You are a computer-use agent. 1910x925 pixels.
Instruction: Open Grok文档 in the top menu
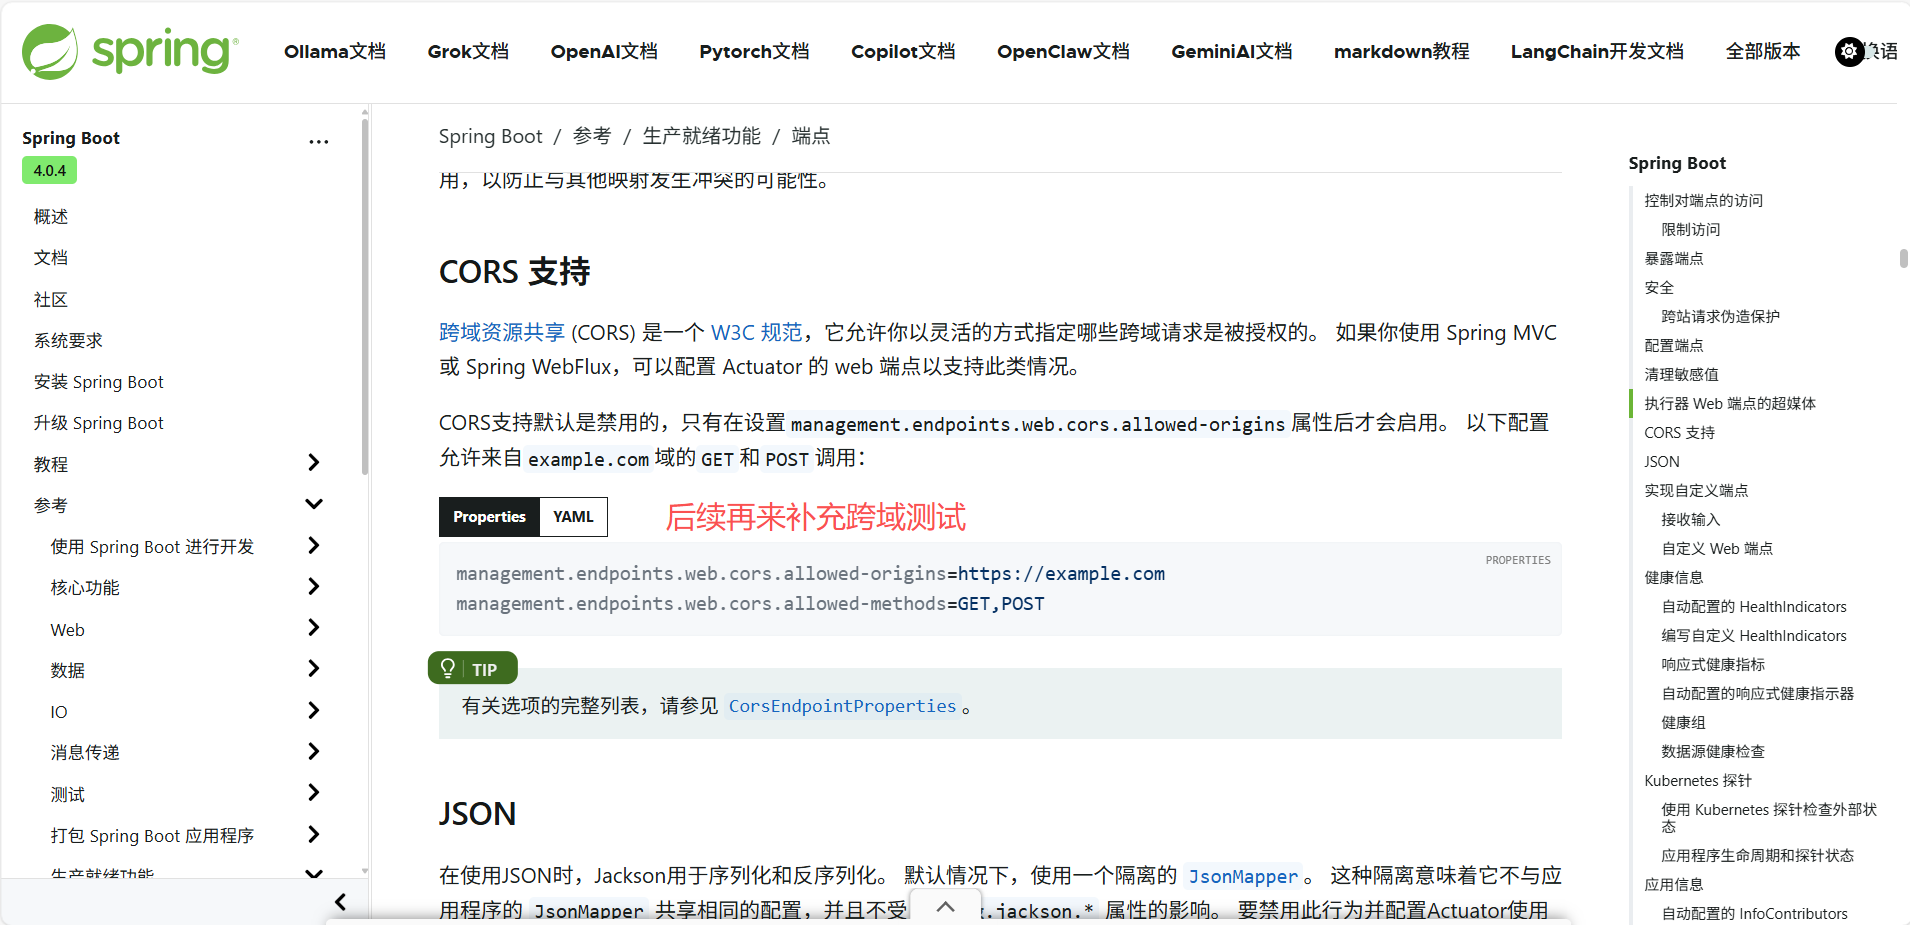pyautogui.click(x=468, y=51)
